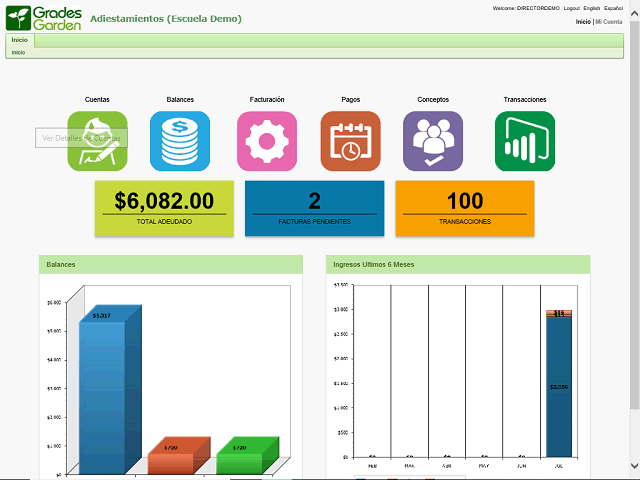640x480 pixels.
Task: Click the Total Adeudado yellow tile
Action: tap(164, 208)
